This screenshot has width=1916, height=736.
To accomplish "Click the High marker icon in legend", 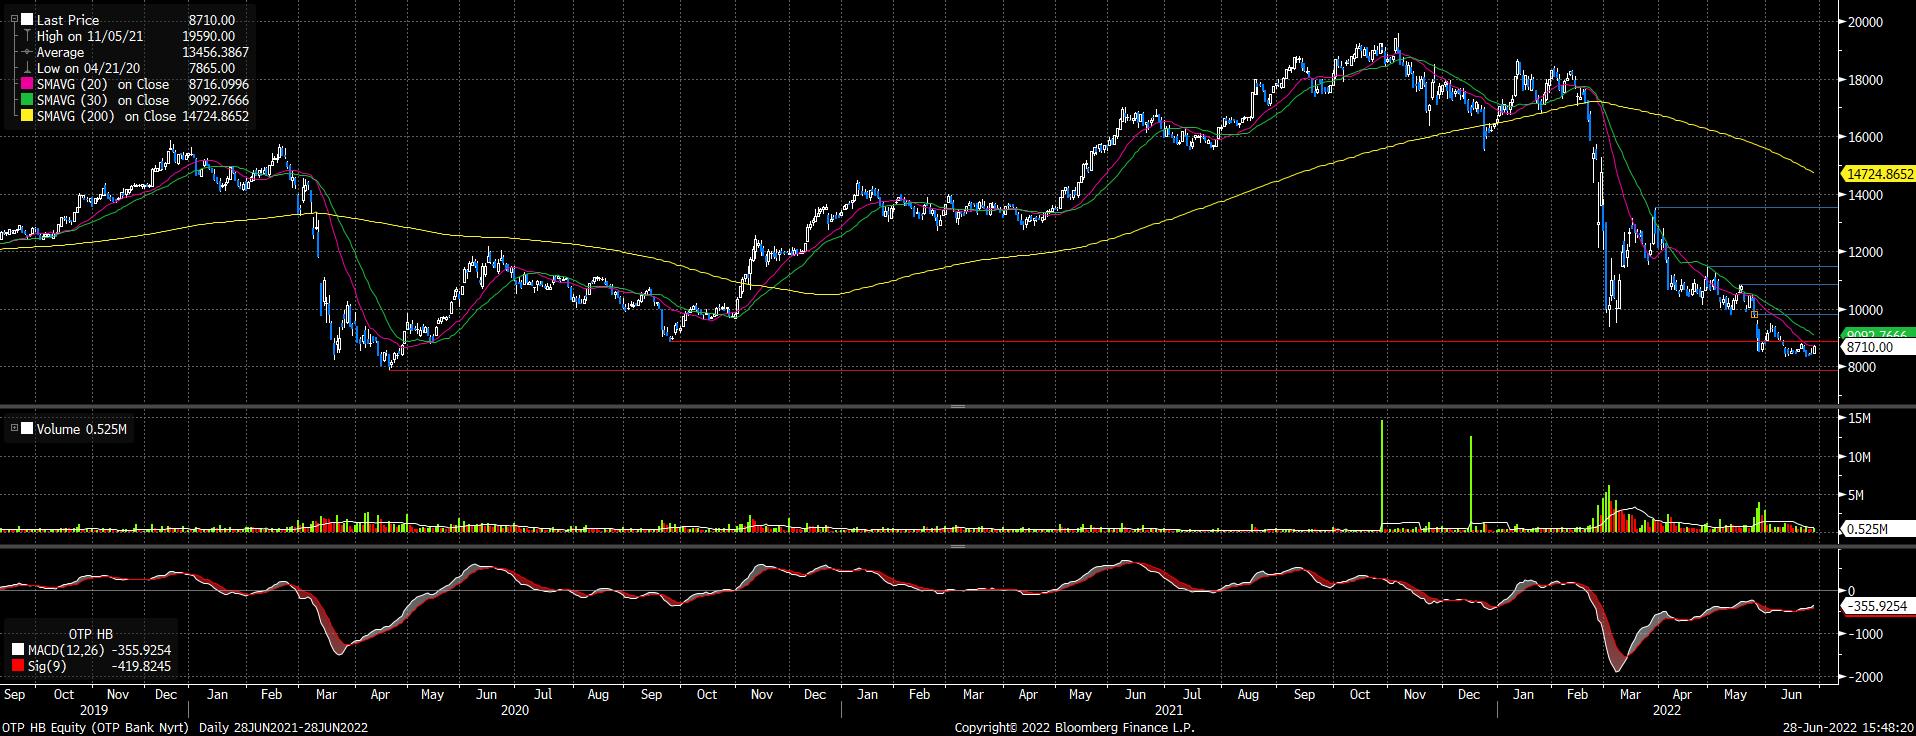I will 27,36.
